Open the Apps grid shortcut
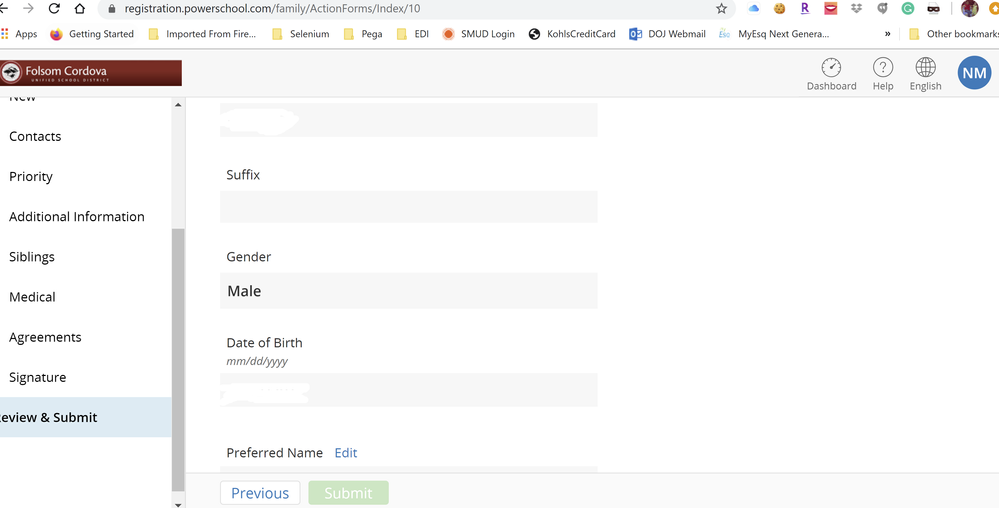Image resolution: width=999 pixels, height=508 pixels. (x=18, y=34)
